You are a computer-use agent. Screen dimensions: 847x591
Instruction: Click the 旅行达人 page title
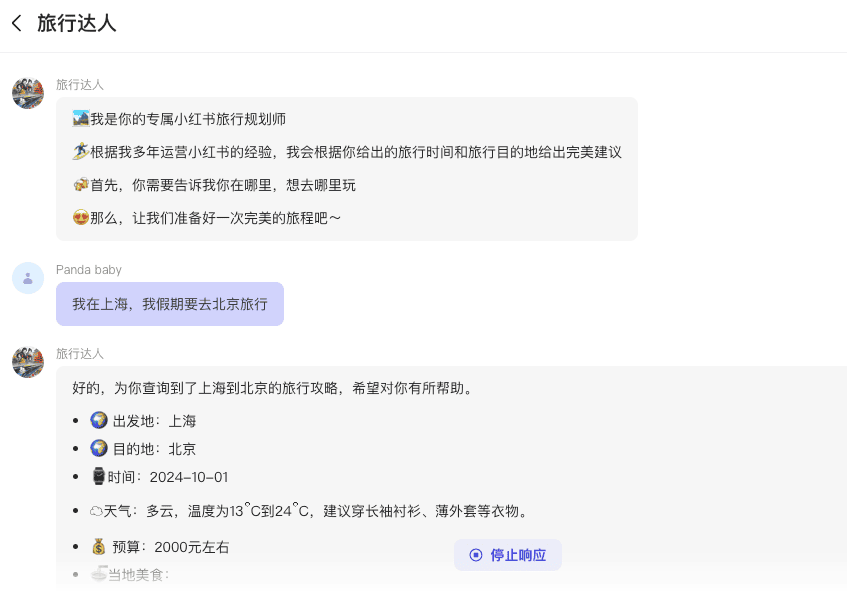pyautogui.click(x=77, y=23)
